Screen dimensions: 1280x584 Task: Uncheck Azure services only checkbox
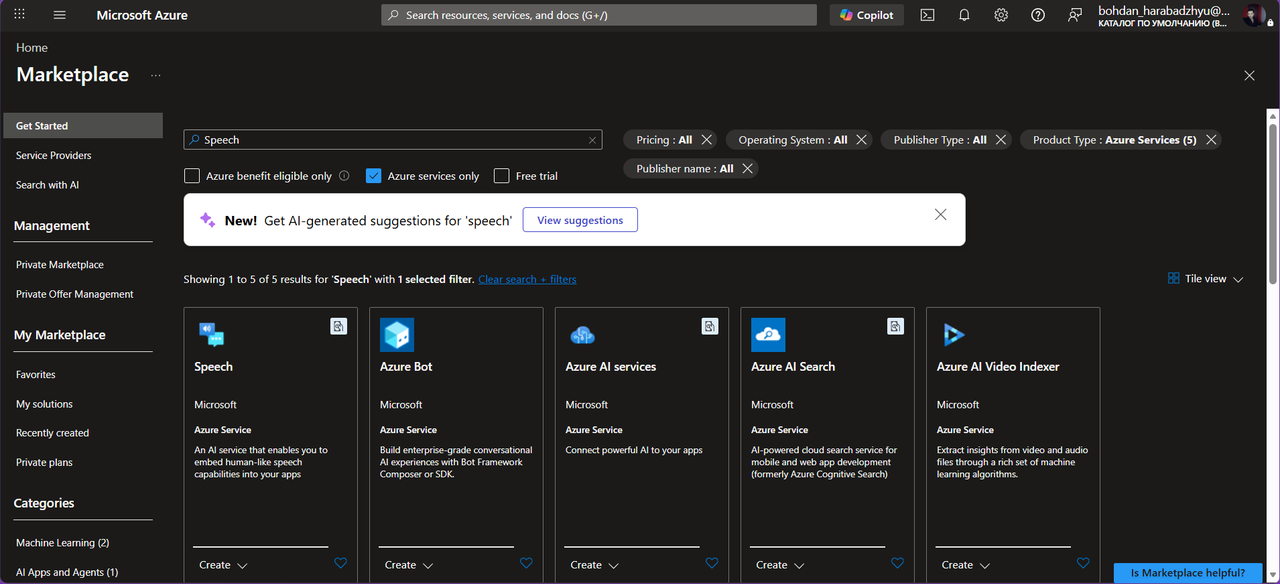pos(374,176)
